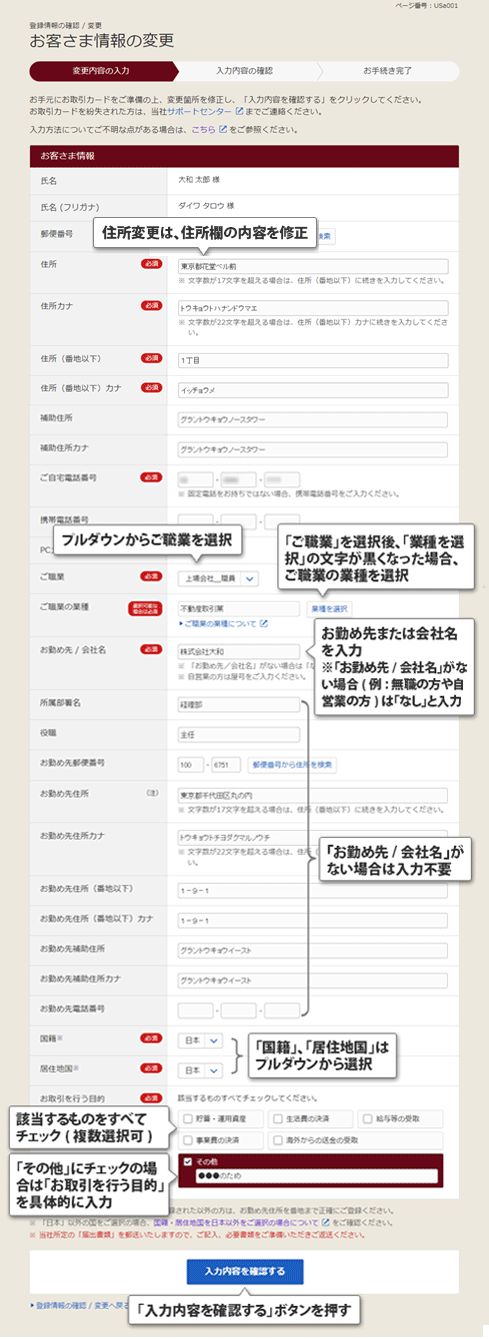Screen dimensions: 489x1339
Task: Uncheck the その他 checkbox
Action: pyautogui.click(x=188, y=1161)
